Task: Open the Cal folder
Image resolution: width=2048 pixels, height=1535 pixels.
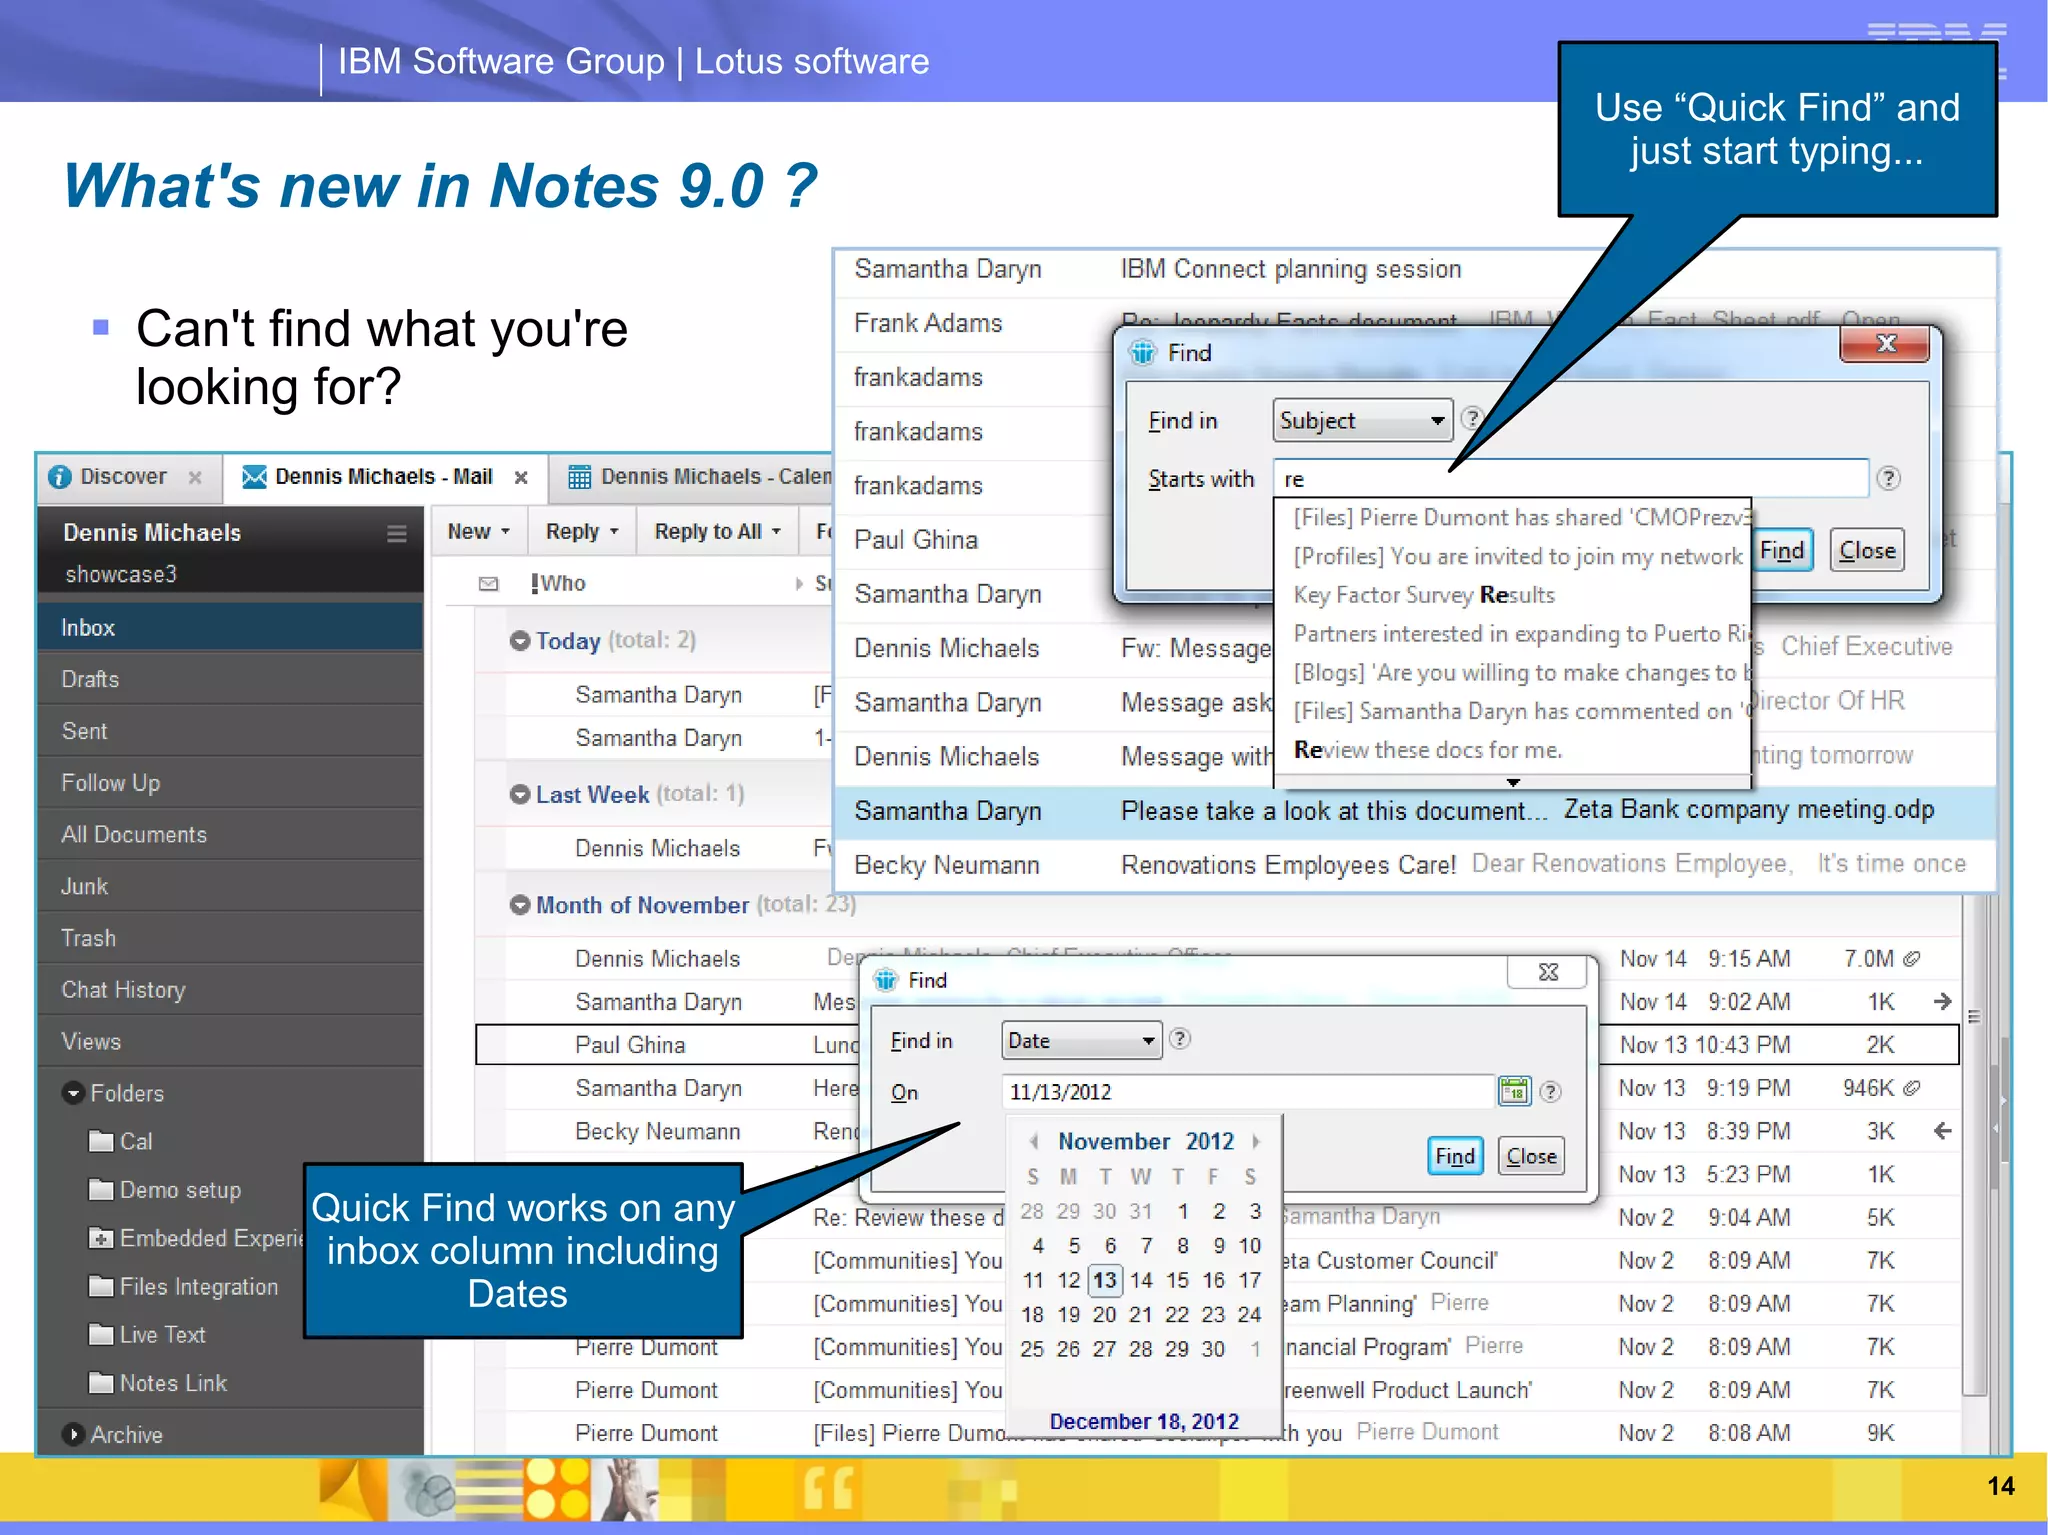Action: point(120,1141)
